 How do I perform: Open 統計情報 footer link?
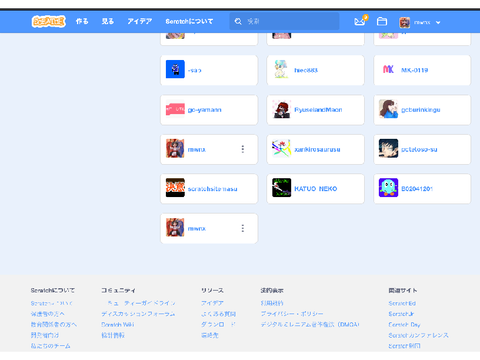113,335
